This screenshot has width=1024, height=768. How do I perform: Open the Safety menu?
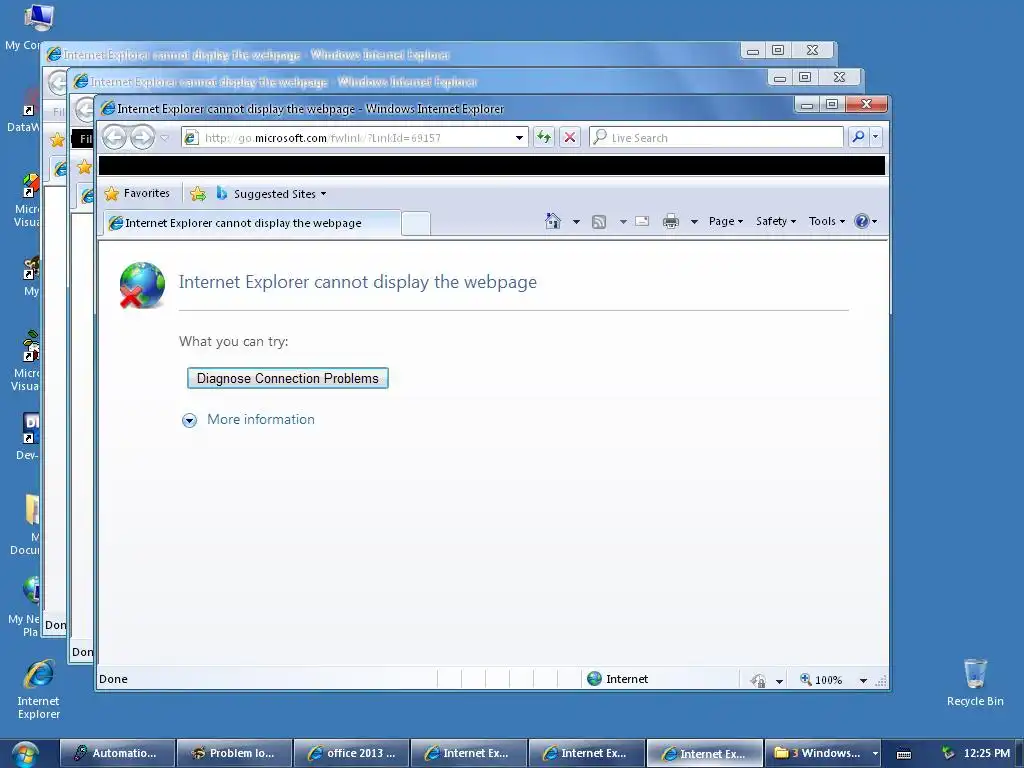[776, 221]
